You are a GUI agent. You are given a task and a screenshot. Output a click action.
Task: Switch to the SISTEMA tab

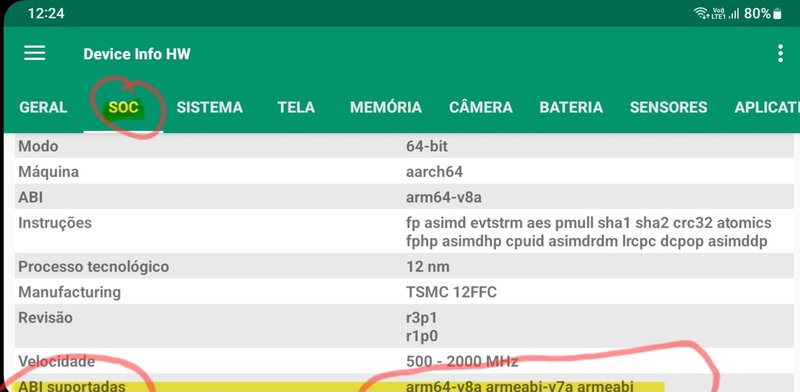click(x=210, y=107)
